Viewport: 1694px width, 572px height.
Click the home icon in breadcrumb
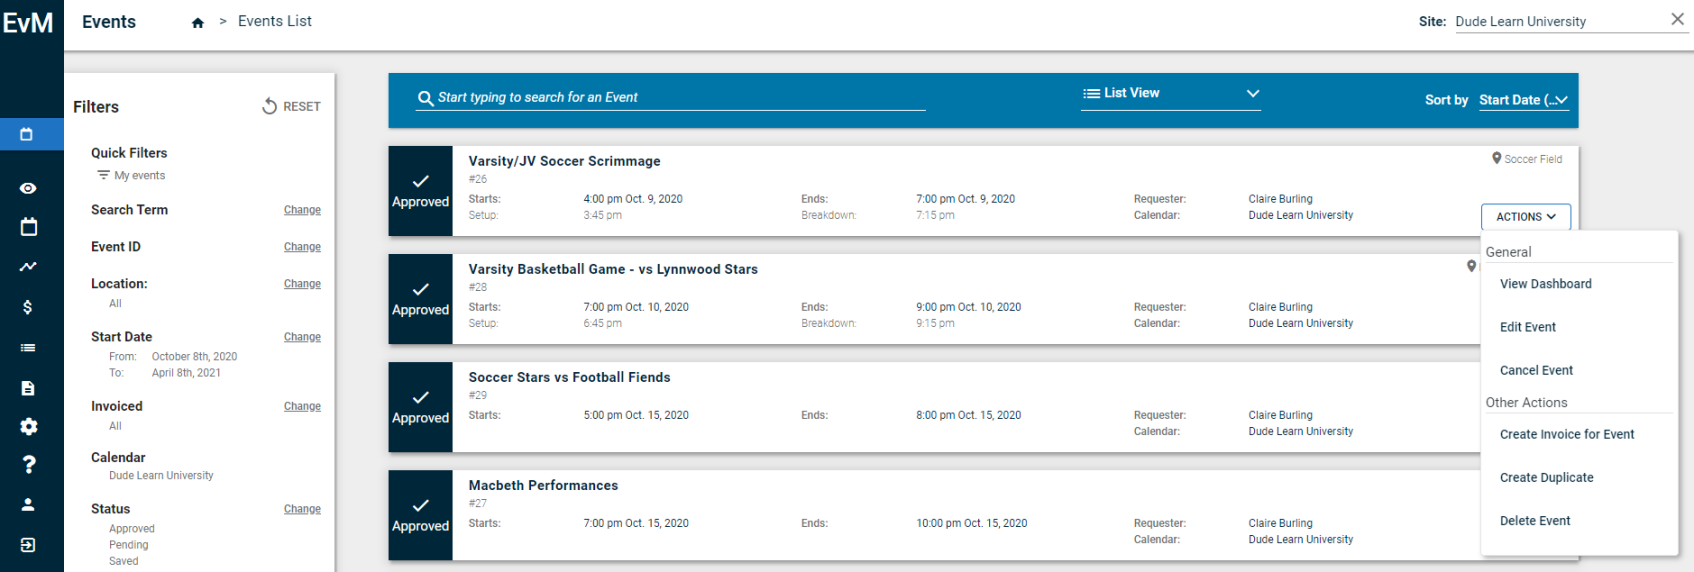click(198, 23)
